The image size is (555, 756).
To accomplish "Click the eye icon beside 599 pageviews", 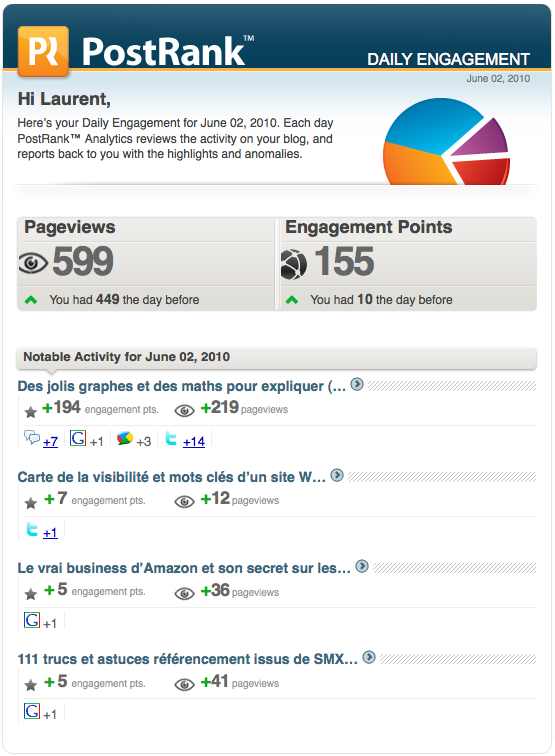I will coord(33,263).
